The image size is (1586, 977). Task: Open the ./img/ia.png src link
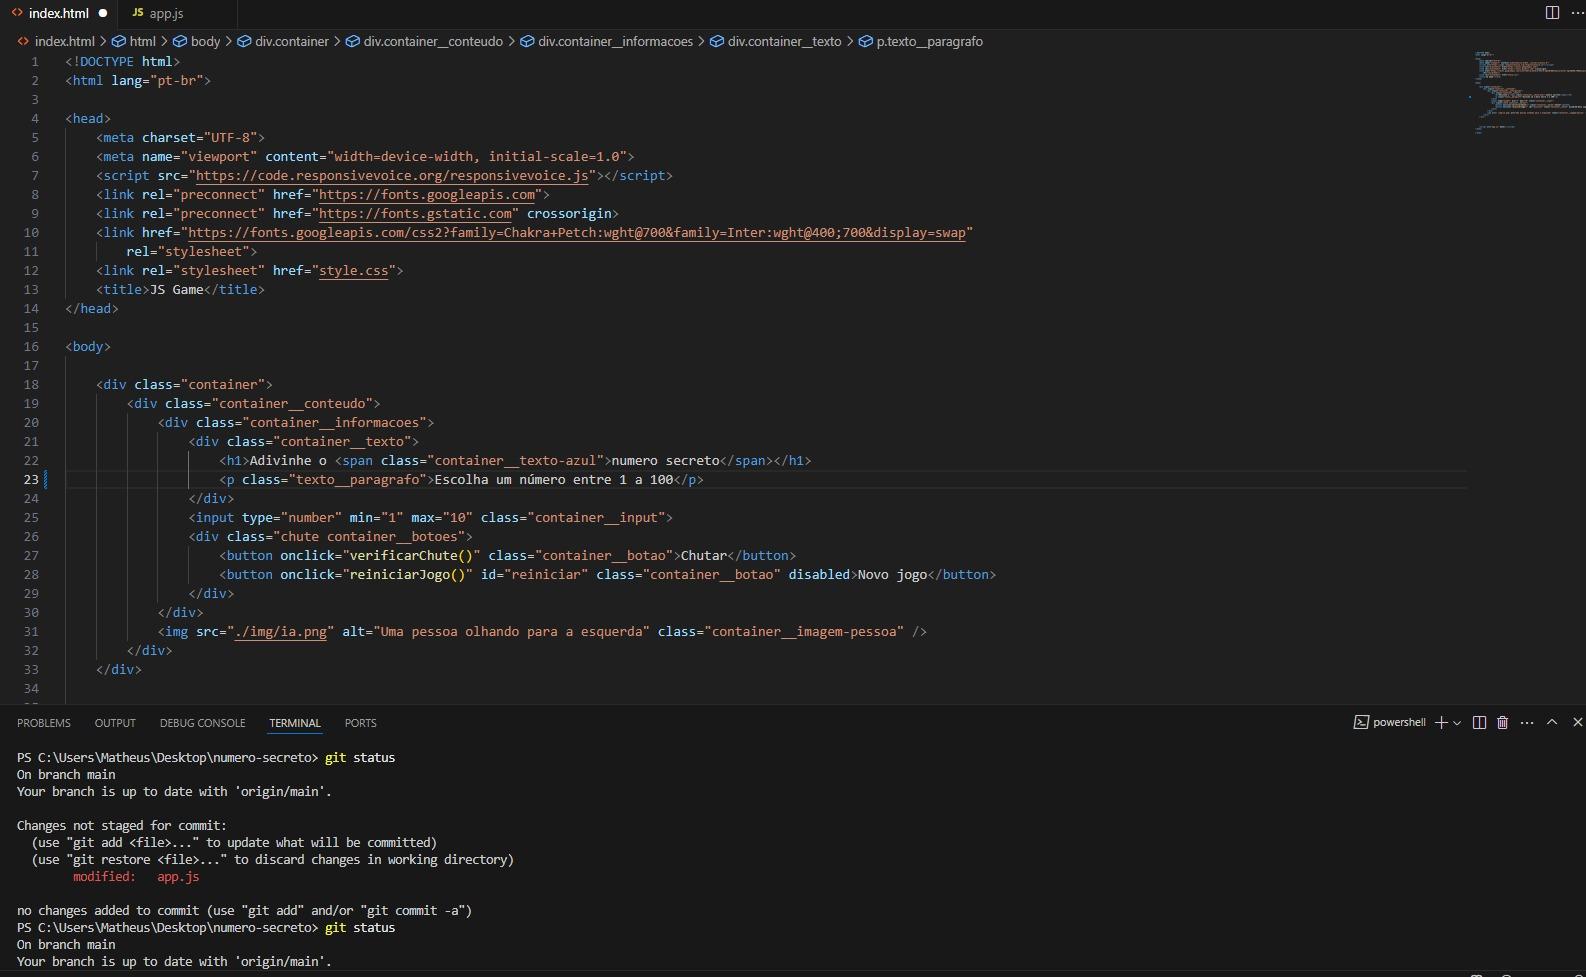tap(280, 631)
